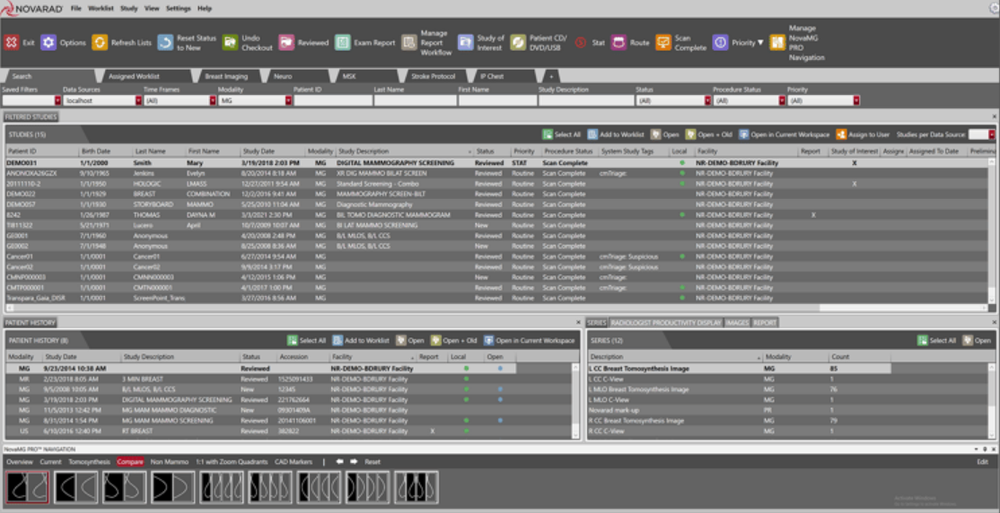
Task: Click Assign to User button
Action: tap(863, 135)
